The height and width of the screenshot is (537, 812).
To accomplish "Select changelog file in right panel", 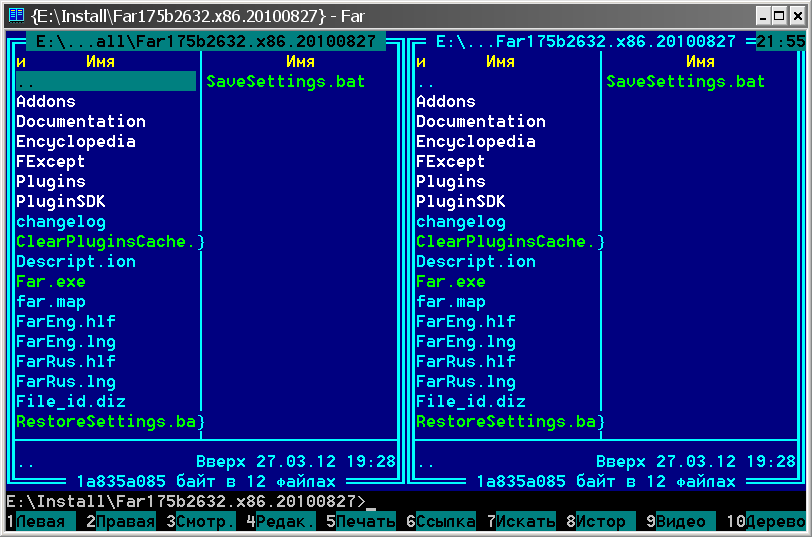I will [x=461, y=222].
